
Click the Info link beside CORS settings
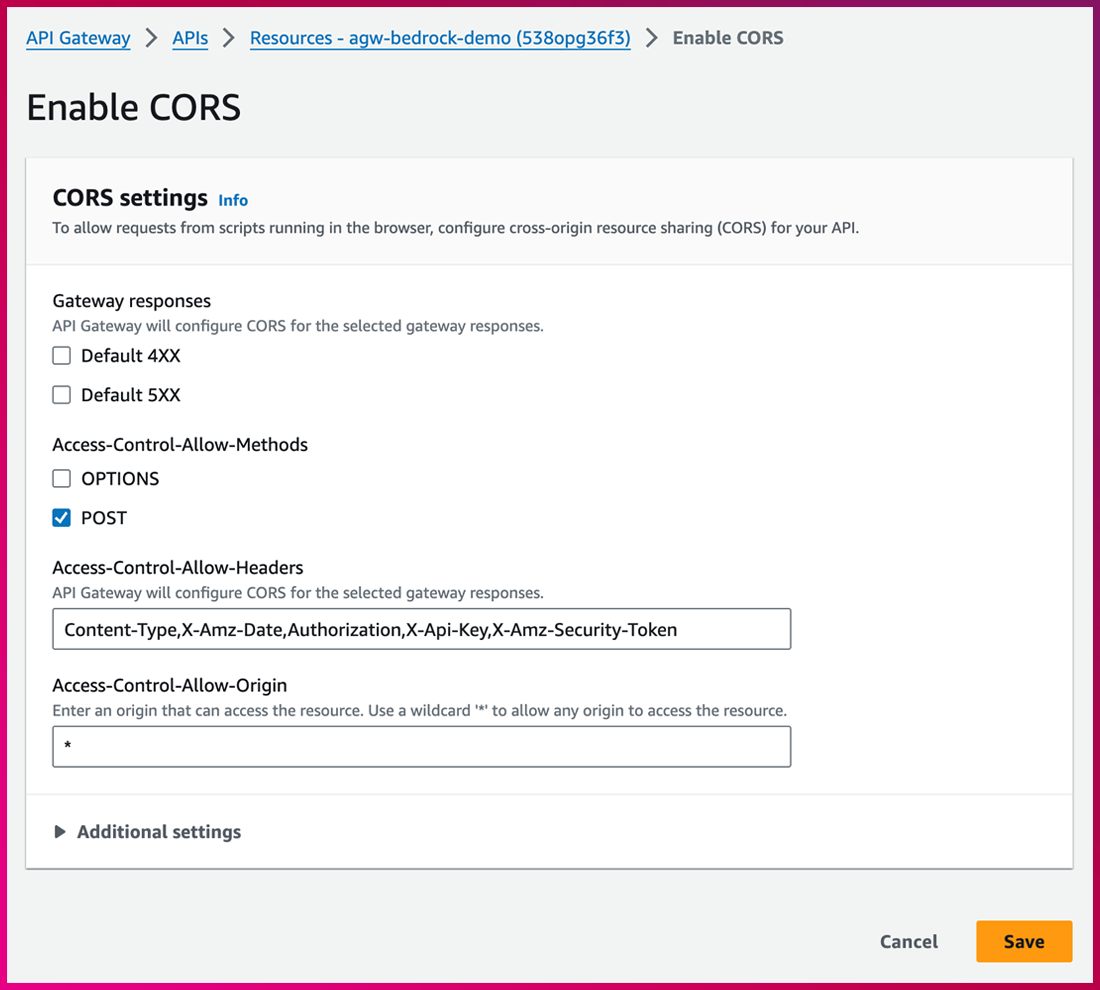coord(233,200)
